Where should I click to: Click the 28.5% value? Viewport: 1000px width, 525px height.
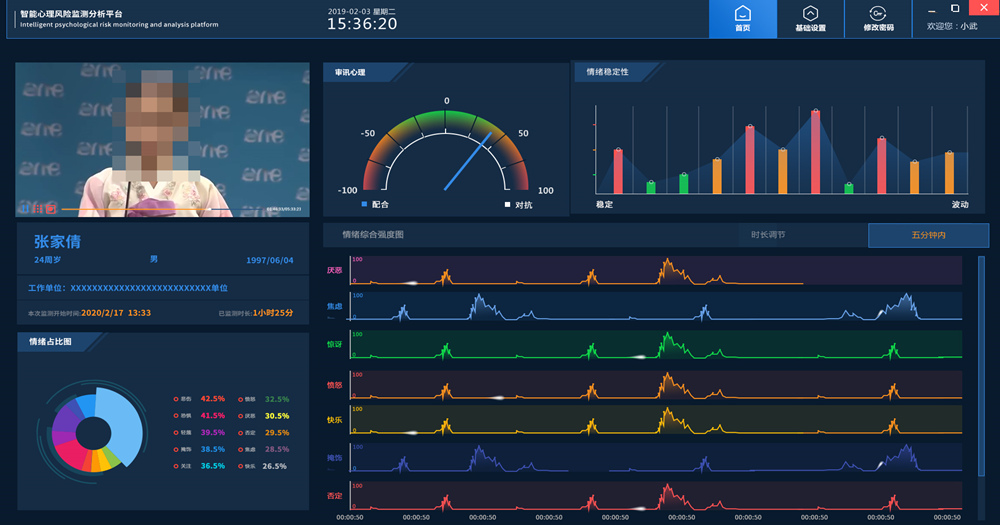point(277,450)
